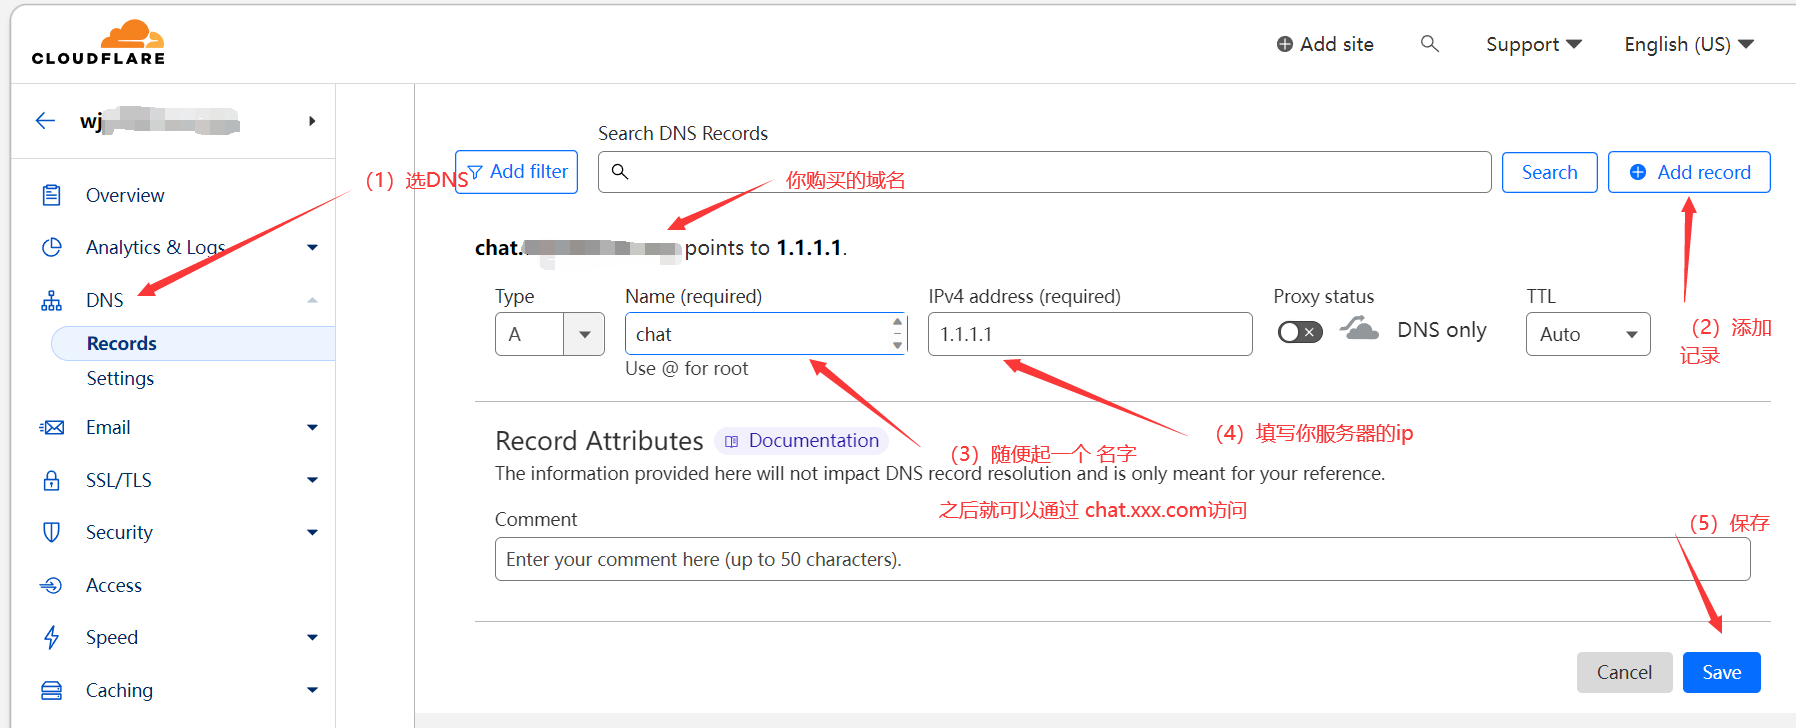Save the DNS record
1796x728 pixels.
pos(1721,672)
